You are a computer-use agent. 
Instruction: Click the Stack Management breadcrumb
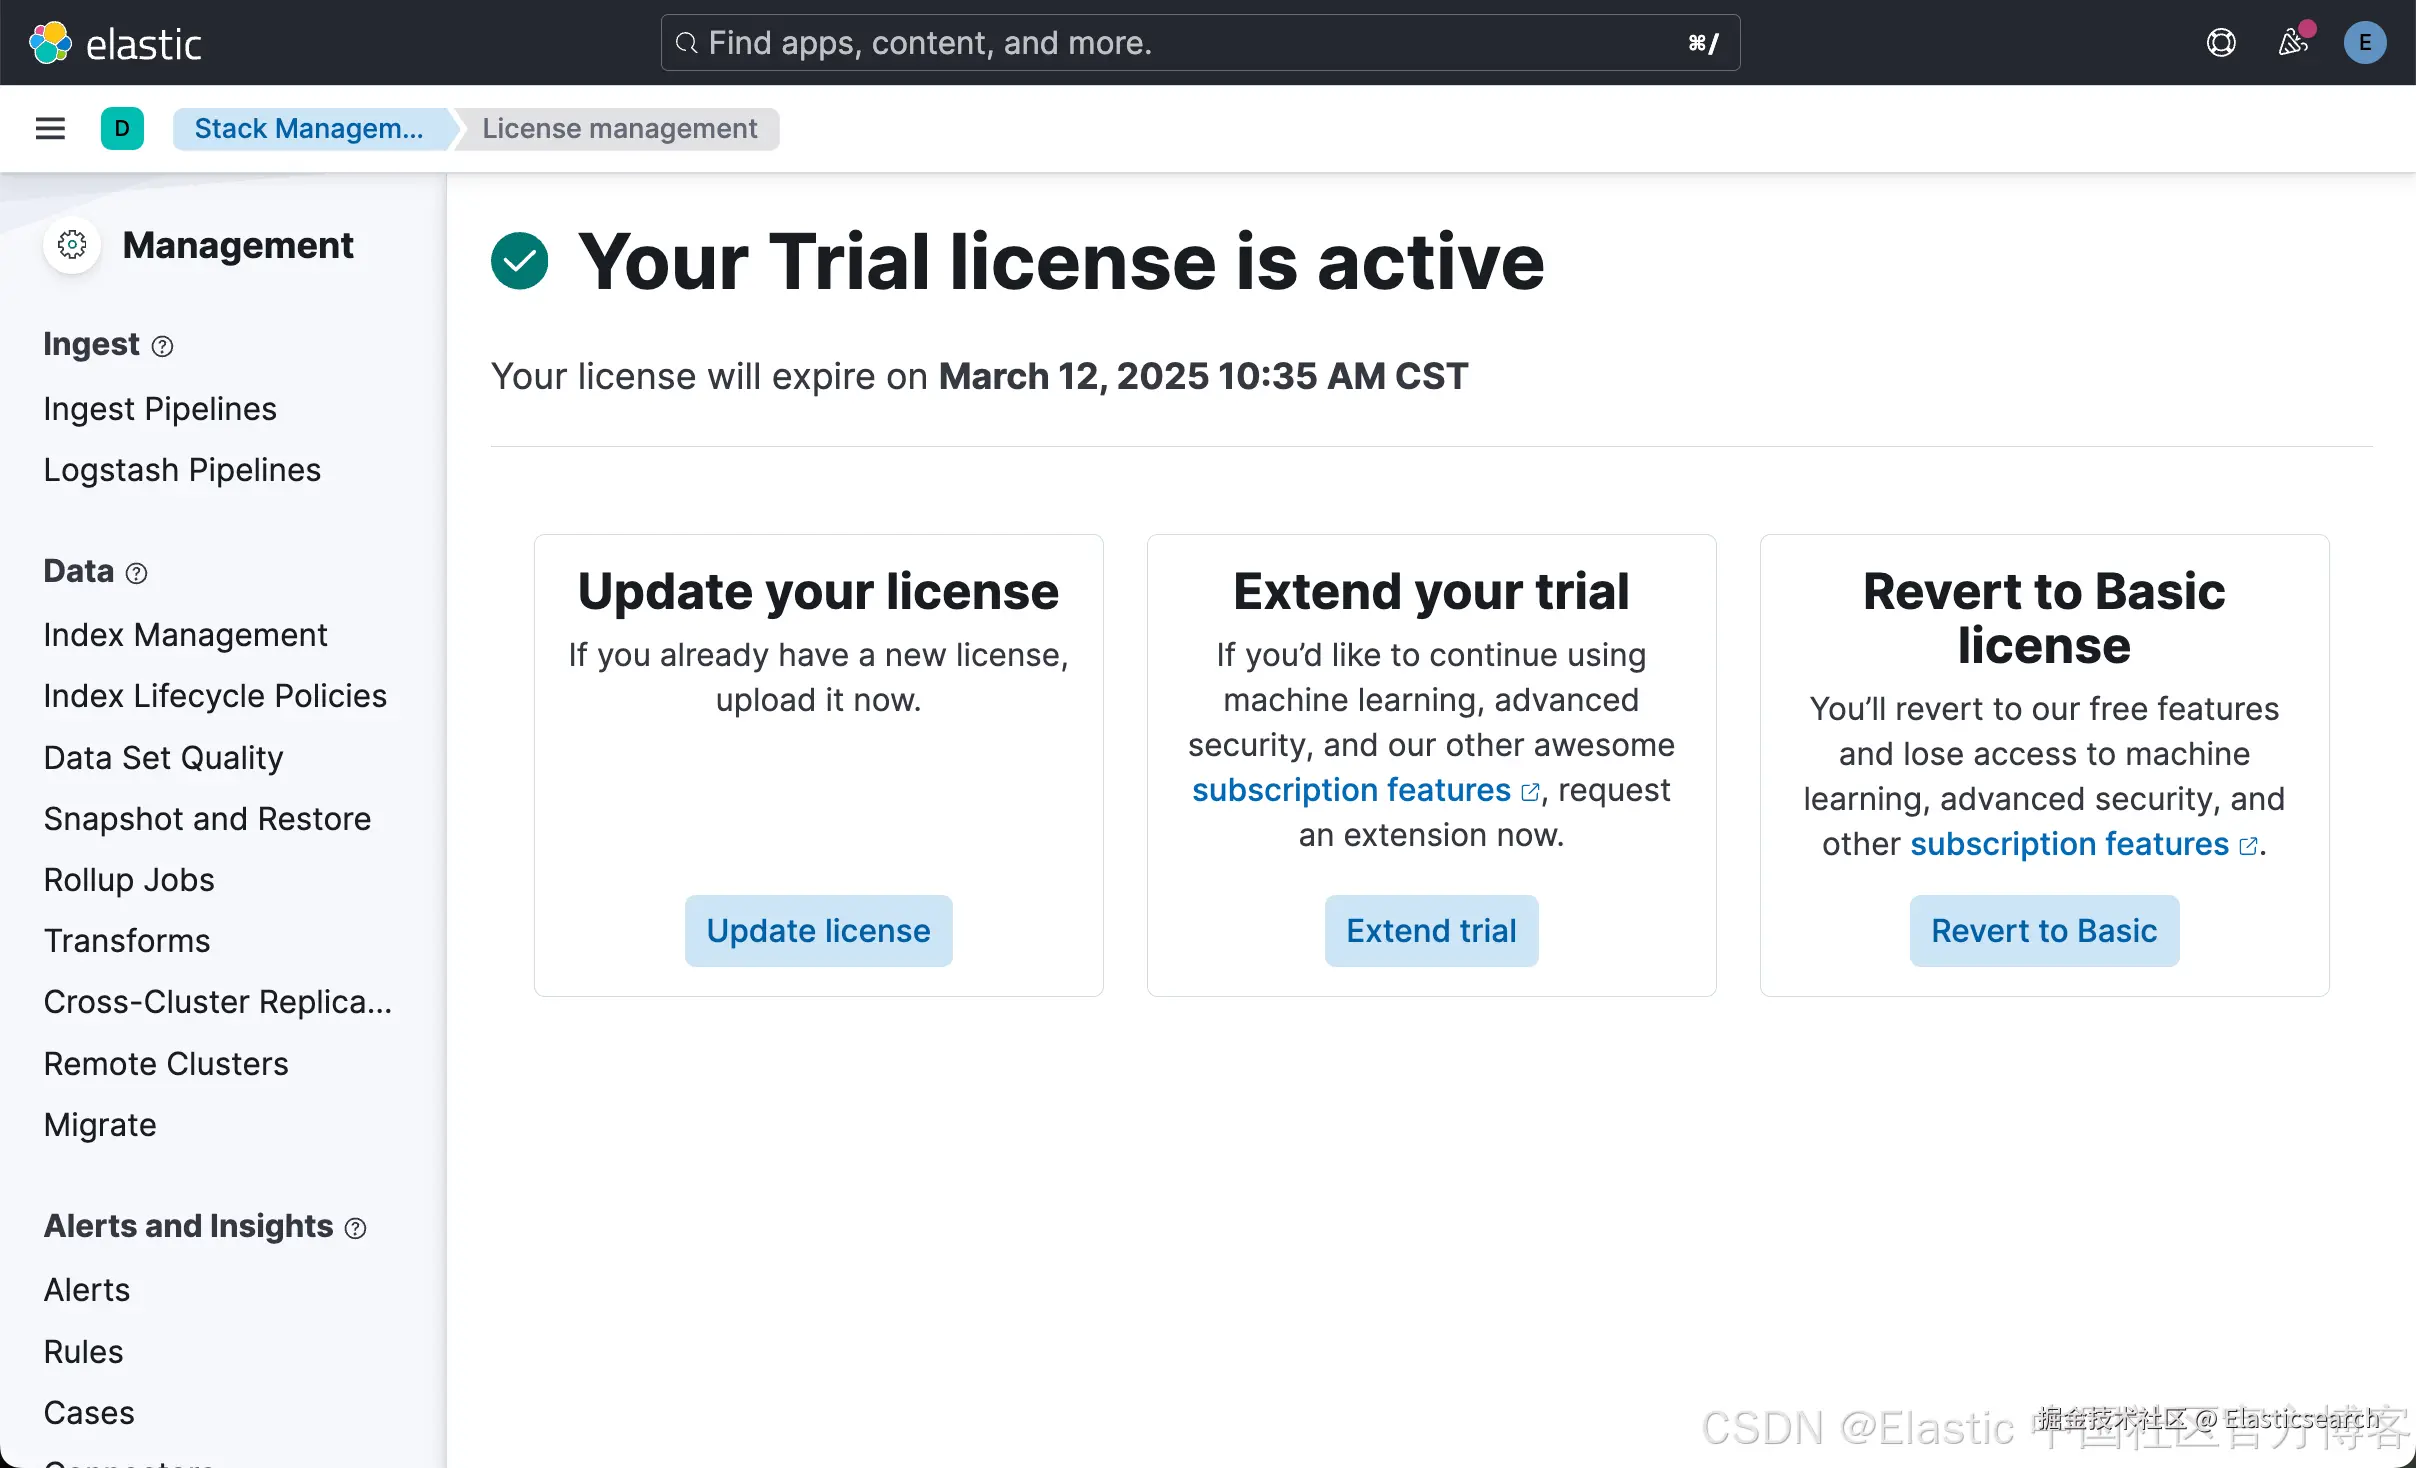click(308, 128)
